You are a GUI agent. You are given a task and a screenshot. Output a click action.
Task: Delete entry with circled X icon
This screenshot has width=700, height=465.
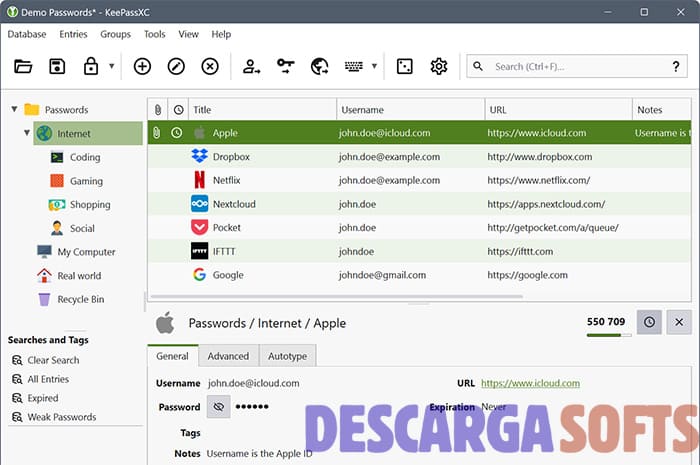[x=210, y=66]
